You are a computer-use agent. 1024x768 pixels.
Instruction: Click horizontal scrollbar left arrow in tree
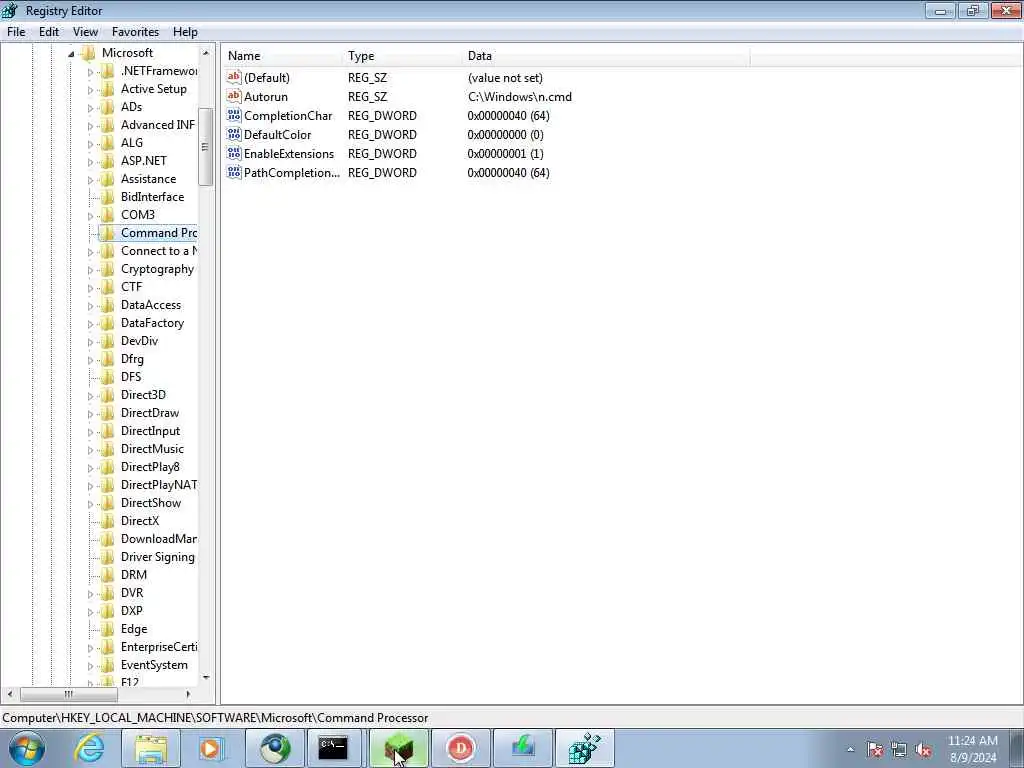9,694
